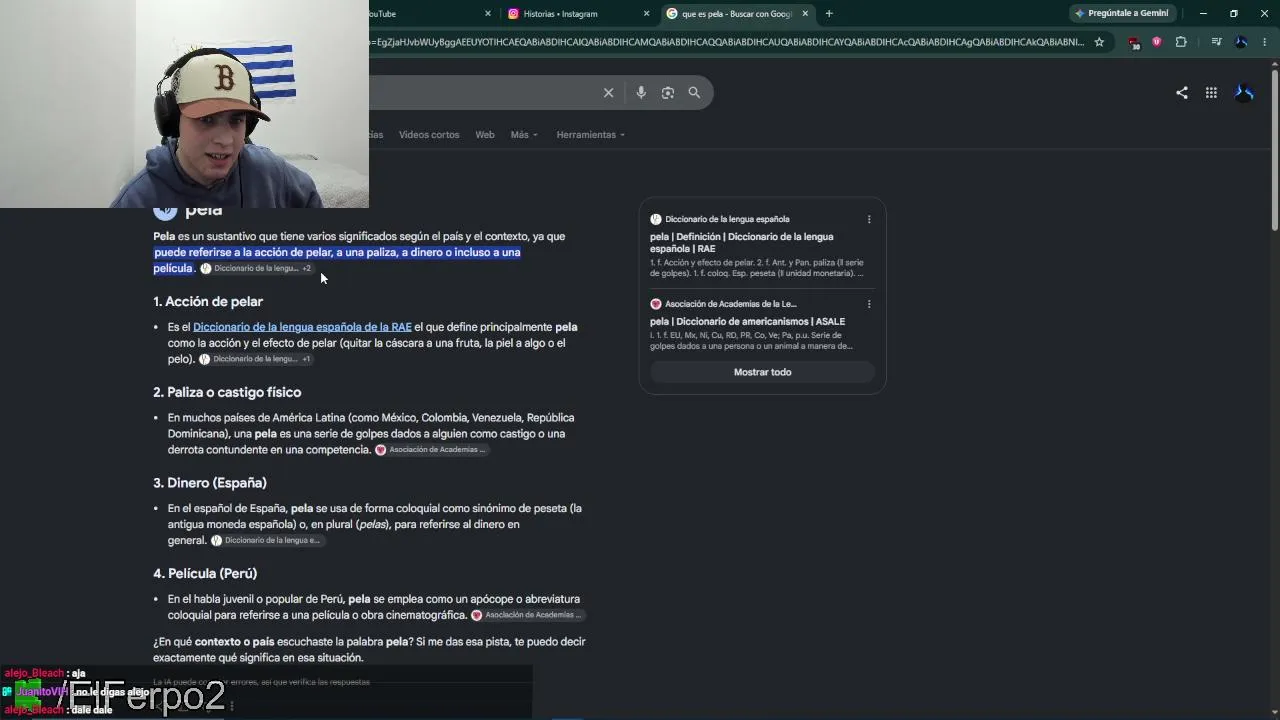Click the browser address bar URL

click(726, 42)
